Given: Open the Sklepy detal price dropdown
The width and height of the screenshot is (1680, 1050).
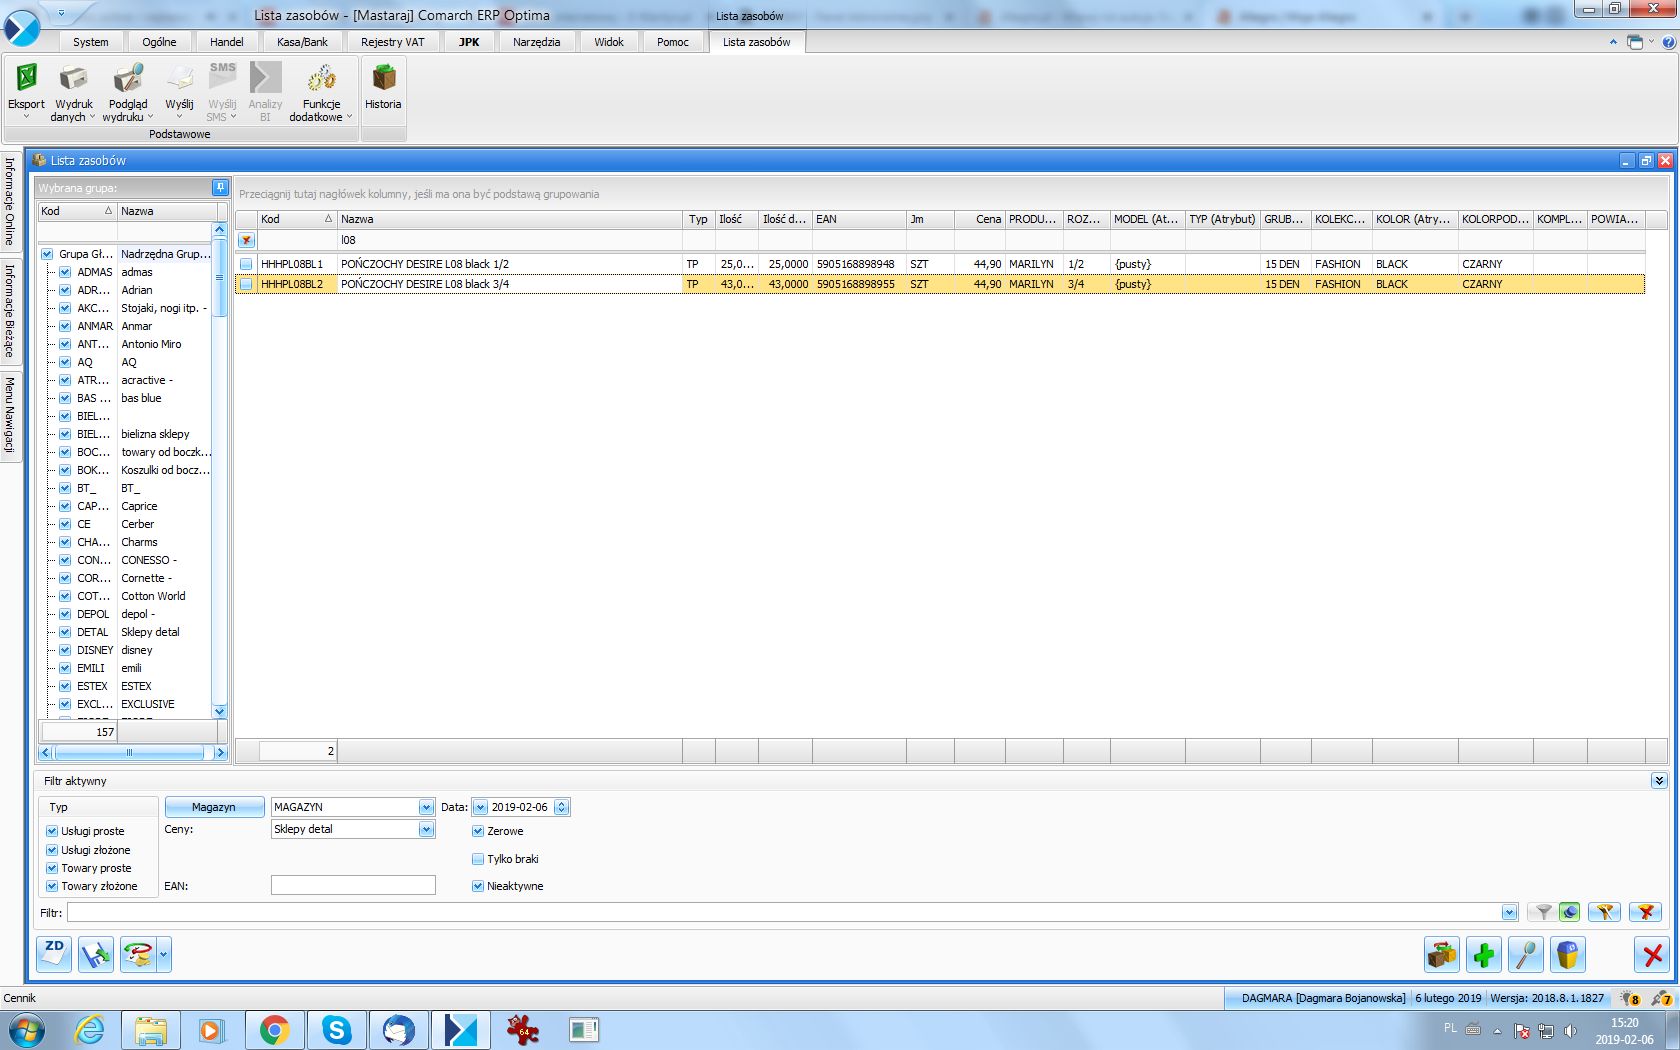Looking at the screenshot, I should [x=426, y=829].
